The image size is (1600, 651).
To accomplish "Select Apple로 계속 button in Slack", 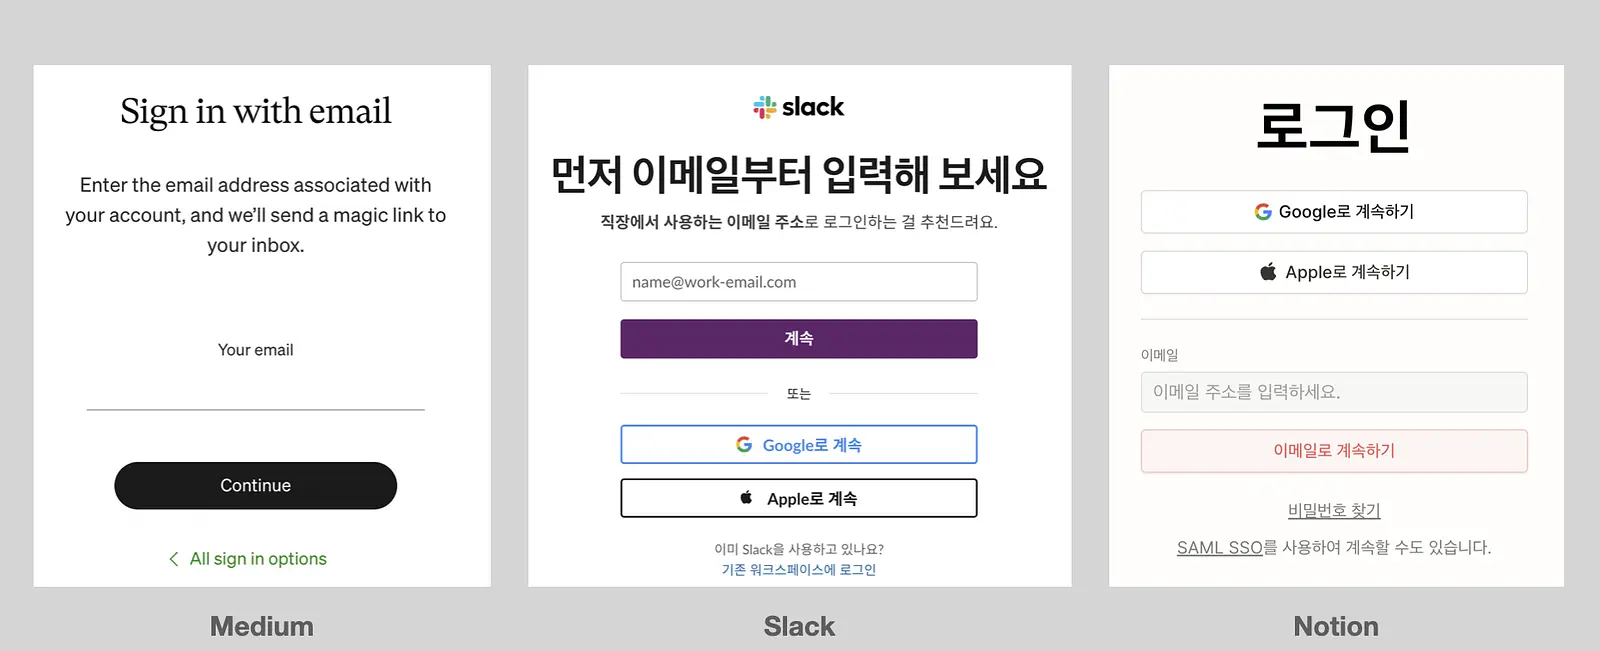I will tap(798, 498).
